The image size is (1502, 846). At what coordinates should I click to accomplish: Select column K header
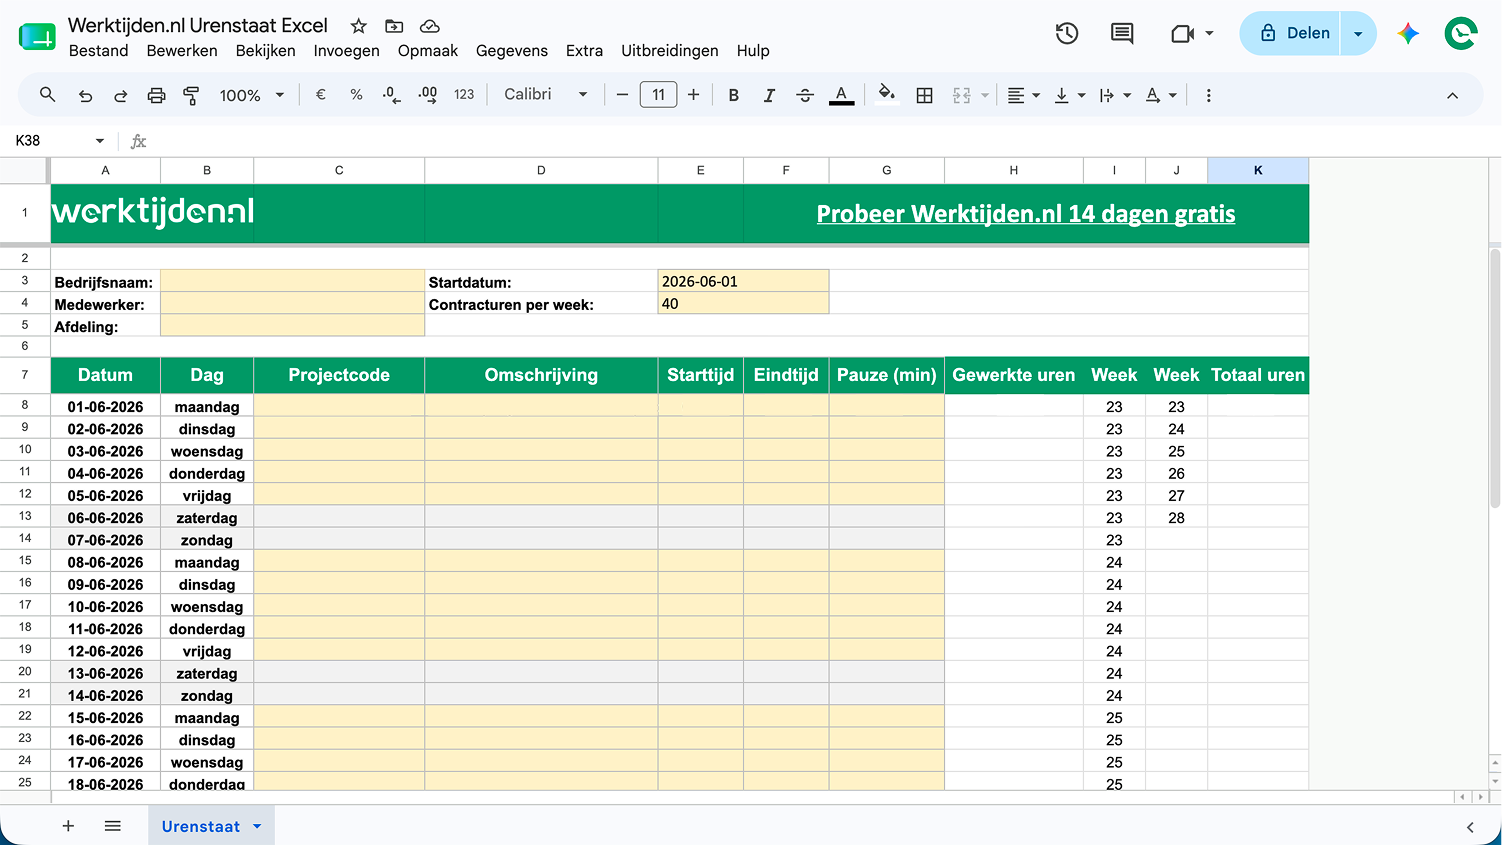pyautogui.click(x=1258, y=170)
